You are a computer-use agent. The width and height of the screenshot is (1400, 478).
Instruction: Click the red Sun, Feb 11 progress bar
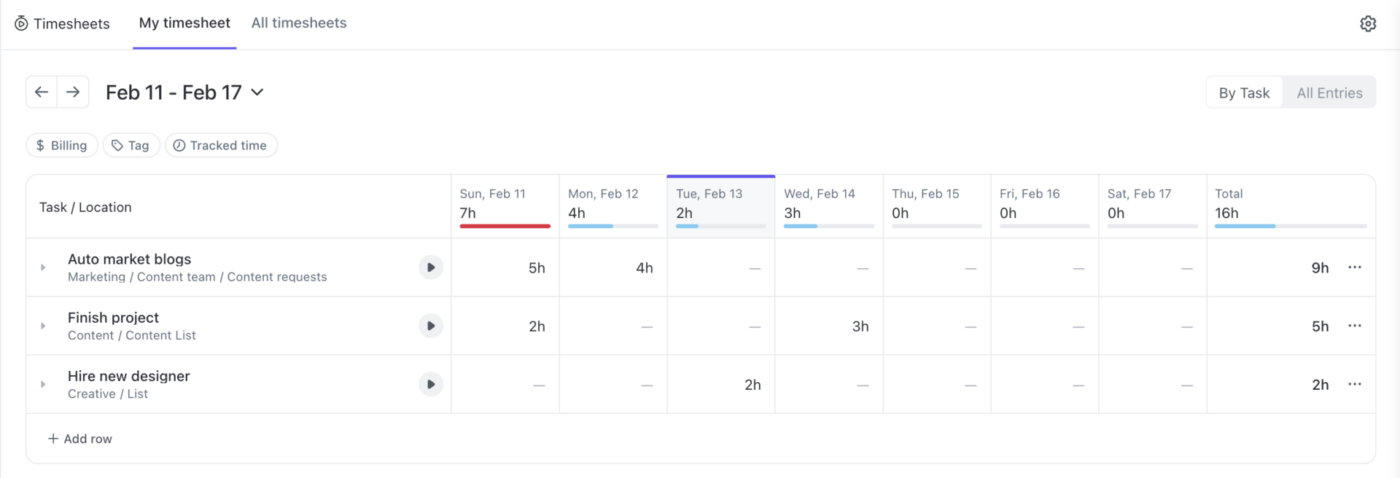click(505, 226)
